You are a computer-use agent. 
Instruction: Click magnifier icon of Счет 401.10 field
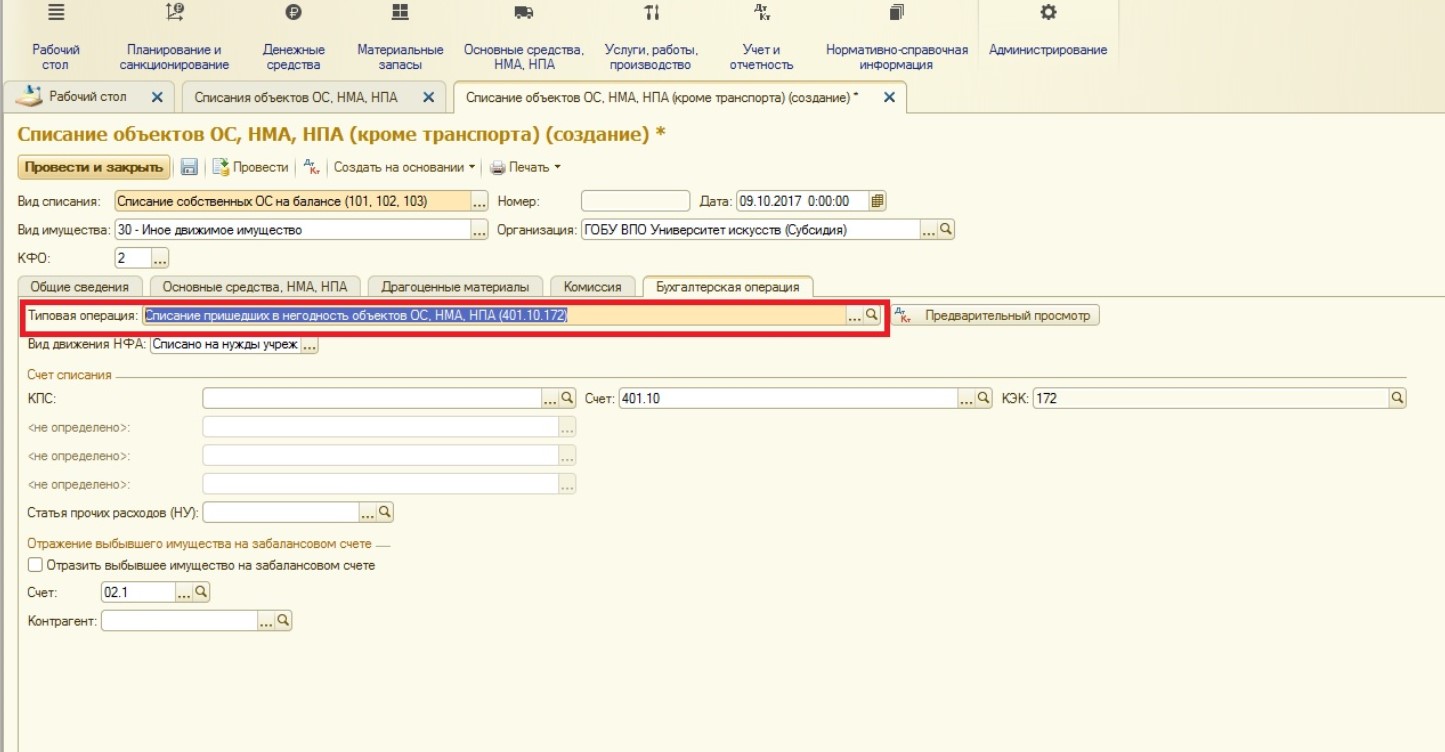point(984,398)
